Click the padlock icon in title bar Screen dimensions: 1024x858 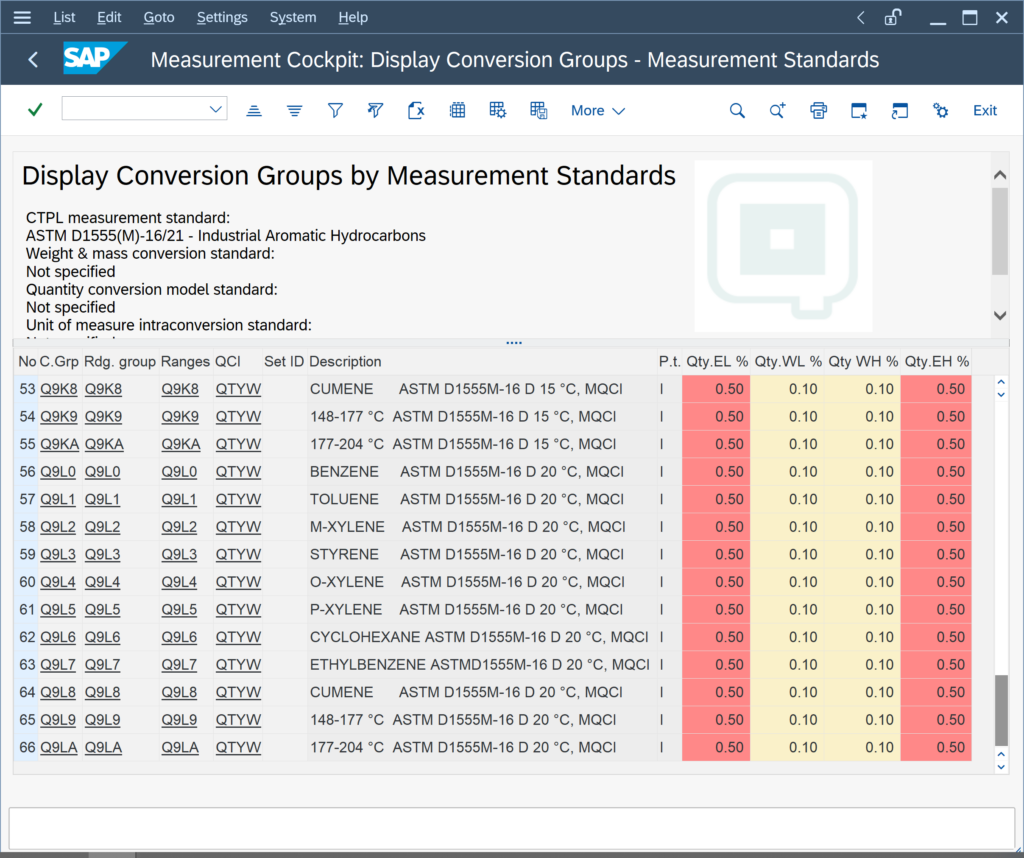click(x=893, y=18)
